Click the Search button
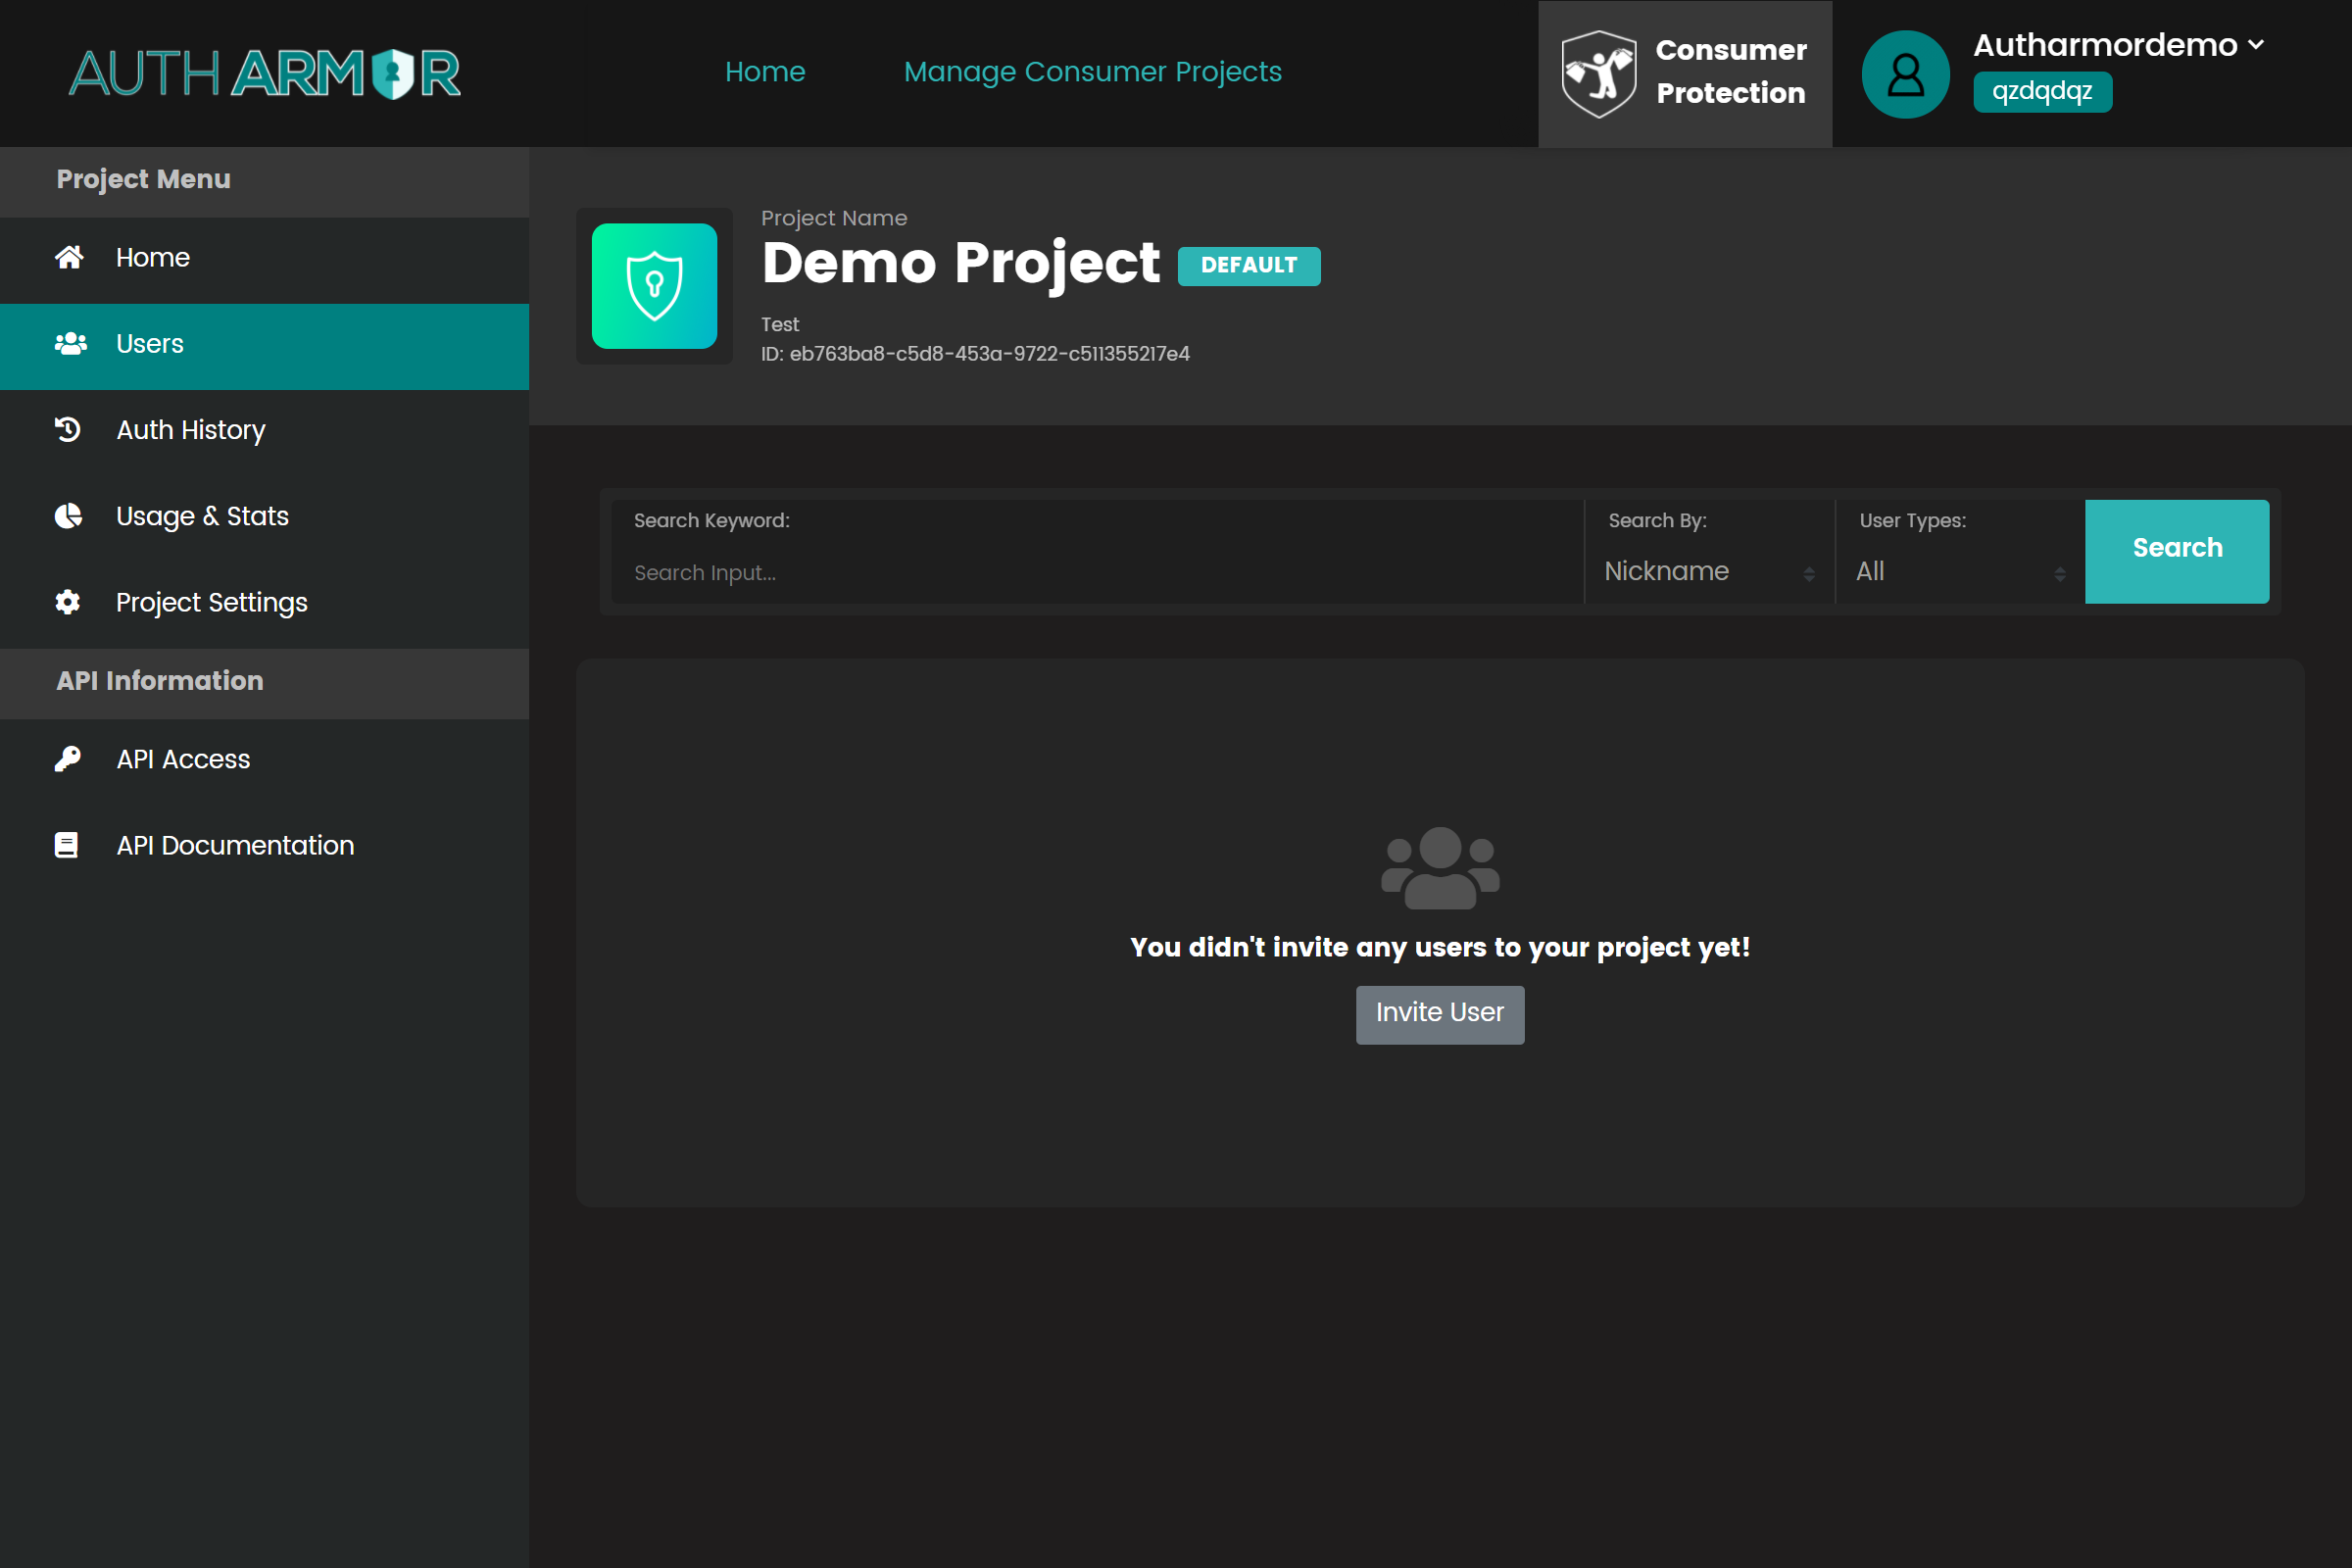 tap(2177, 551)
